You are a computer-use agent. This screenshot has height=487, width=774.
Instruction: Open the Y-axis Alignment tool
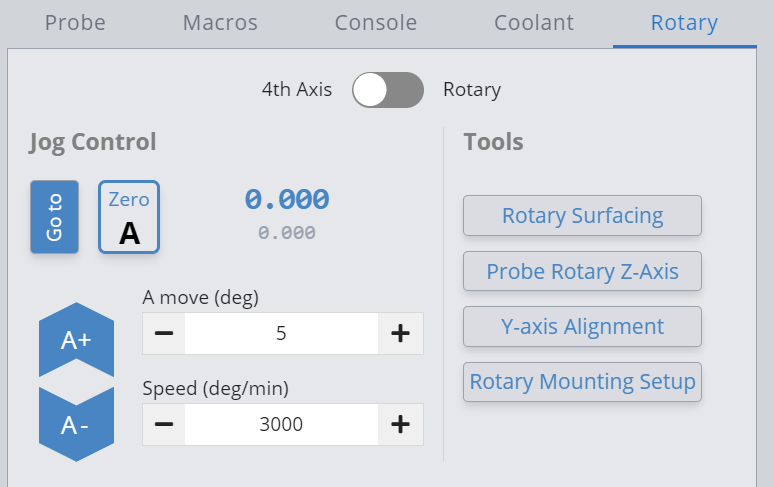tap(582, 327)
